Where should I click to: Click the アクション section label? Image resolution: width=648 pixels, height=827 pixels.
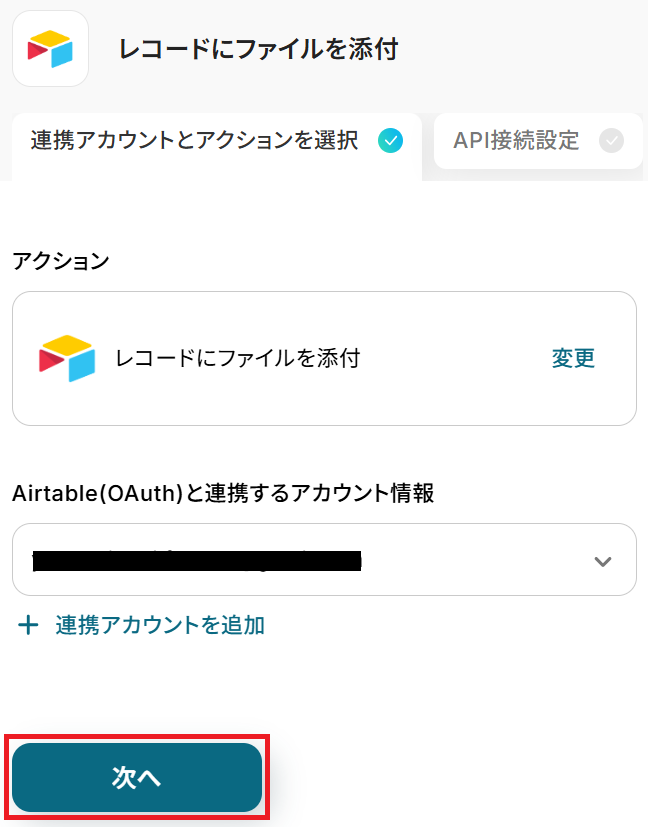click(x=60, y=261)
